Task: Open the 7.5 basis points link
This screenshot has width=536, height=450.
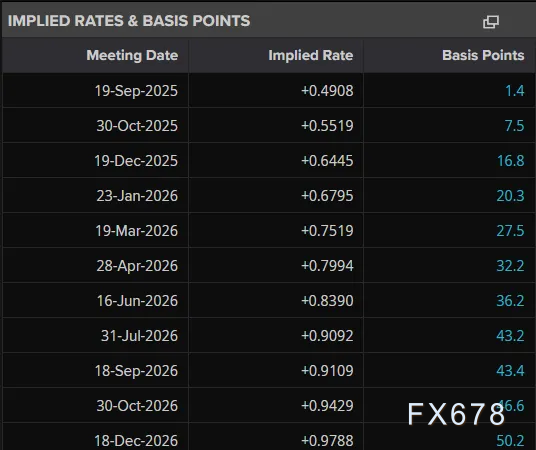Action: tap(514, 126)
